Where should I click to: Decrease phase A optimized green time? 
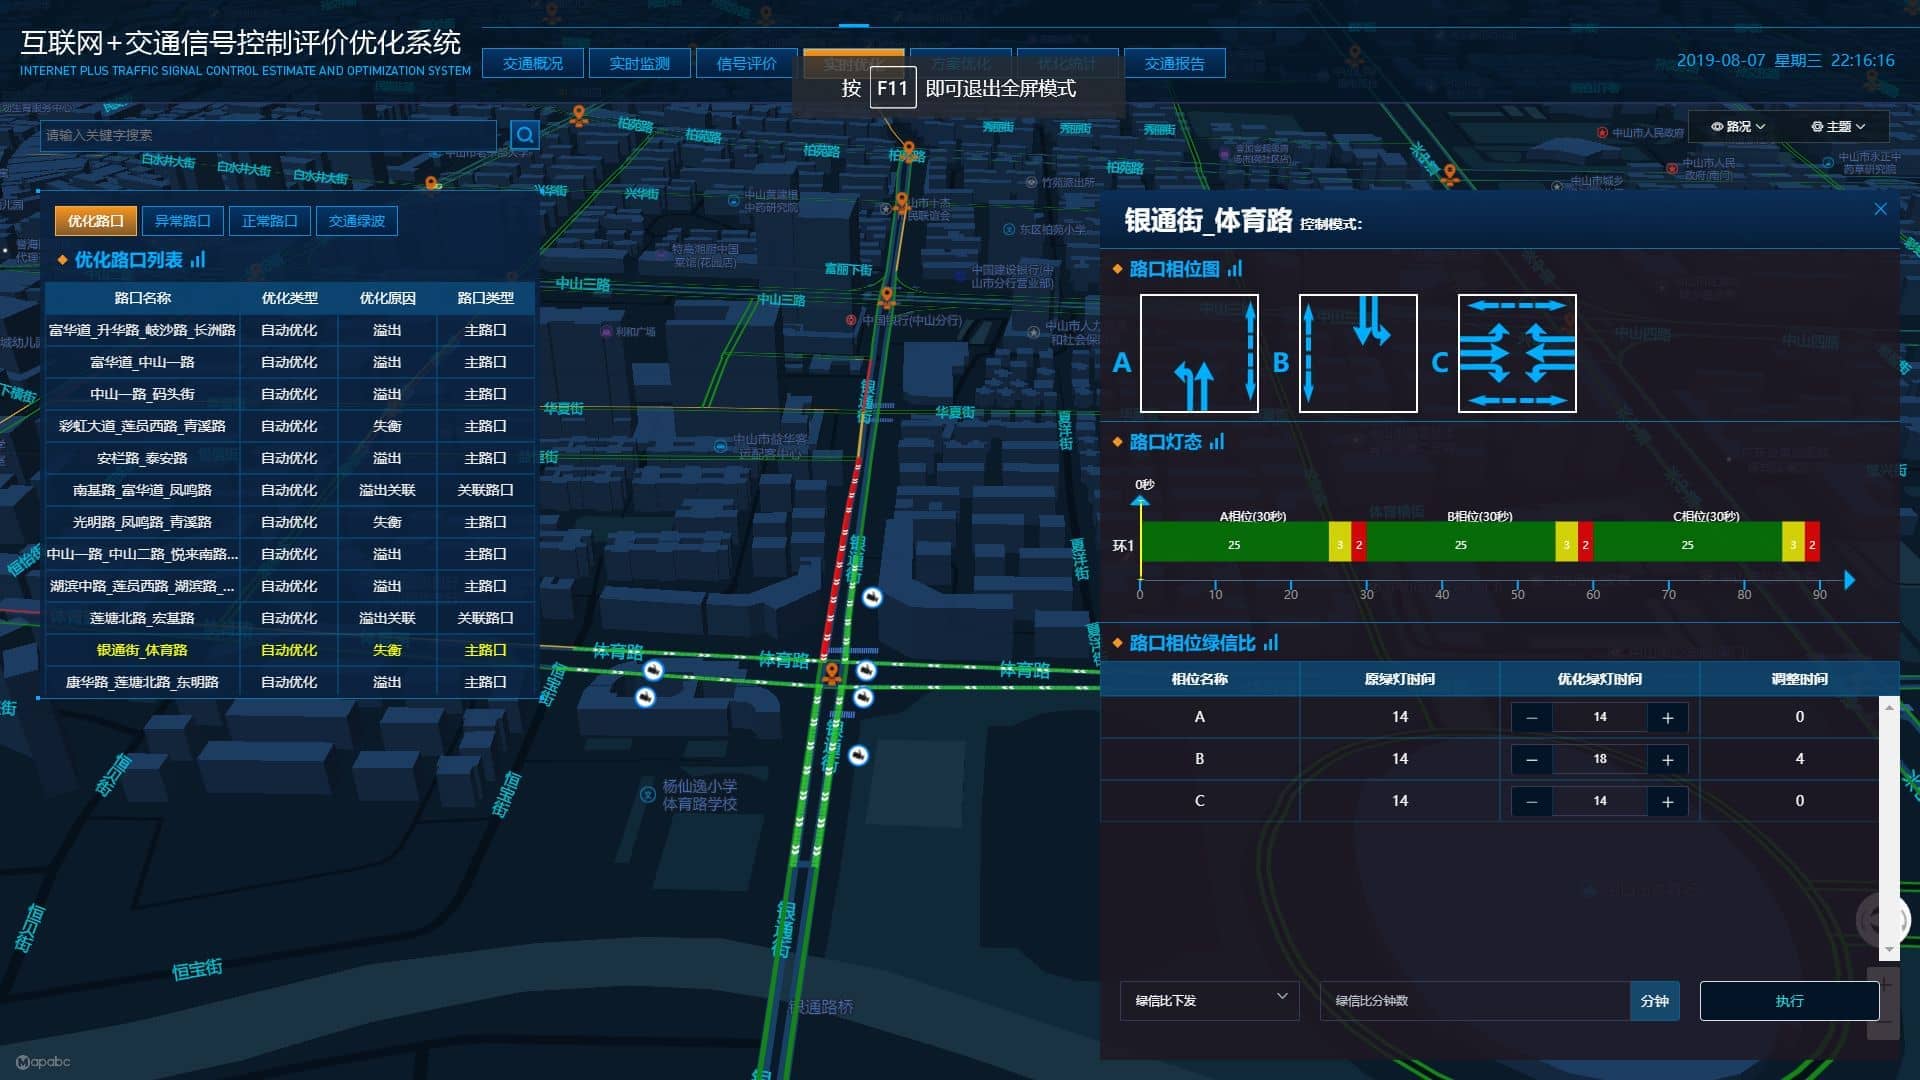click(x=1531, y=718)
